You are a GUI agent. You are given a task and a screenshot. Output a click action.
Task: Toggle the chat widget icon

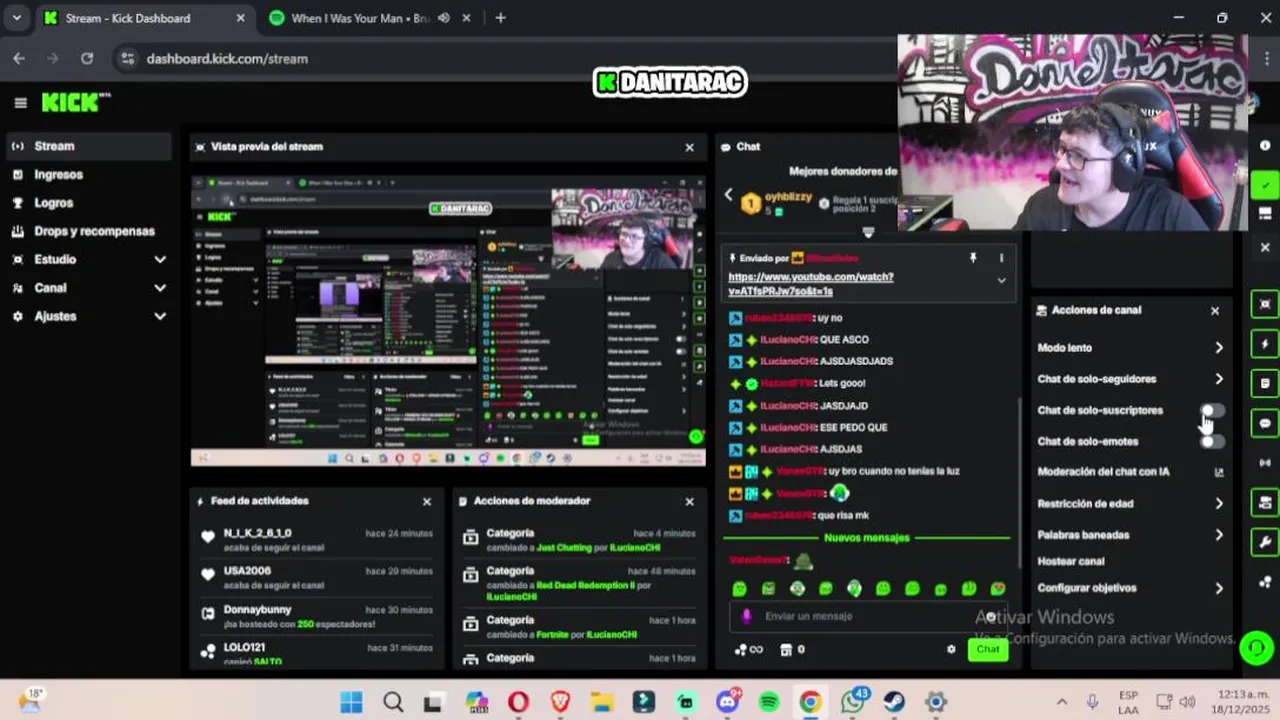coord(1265,423)
